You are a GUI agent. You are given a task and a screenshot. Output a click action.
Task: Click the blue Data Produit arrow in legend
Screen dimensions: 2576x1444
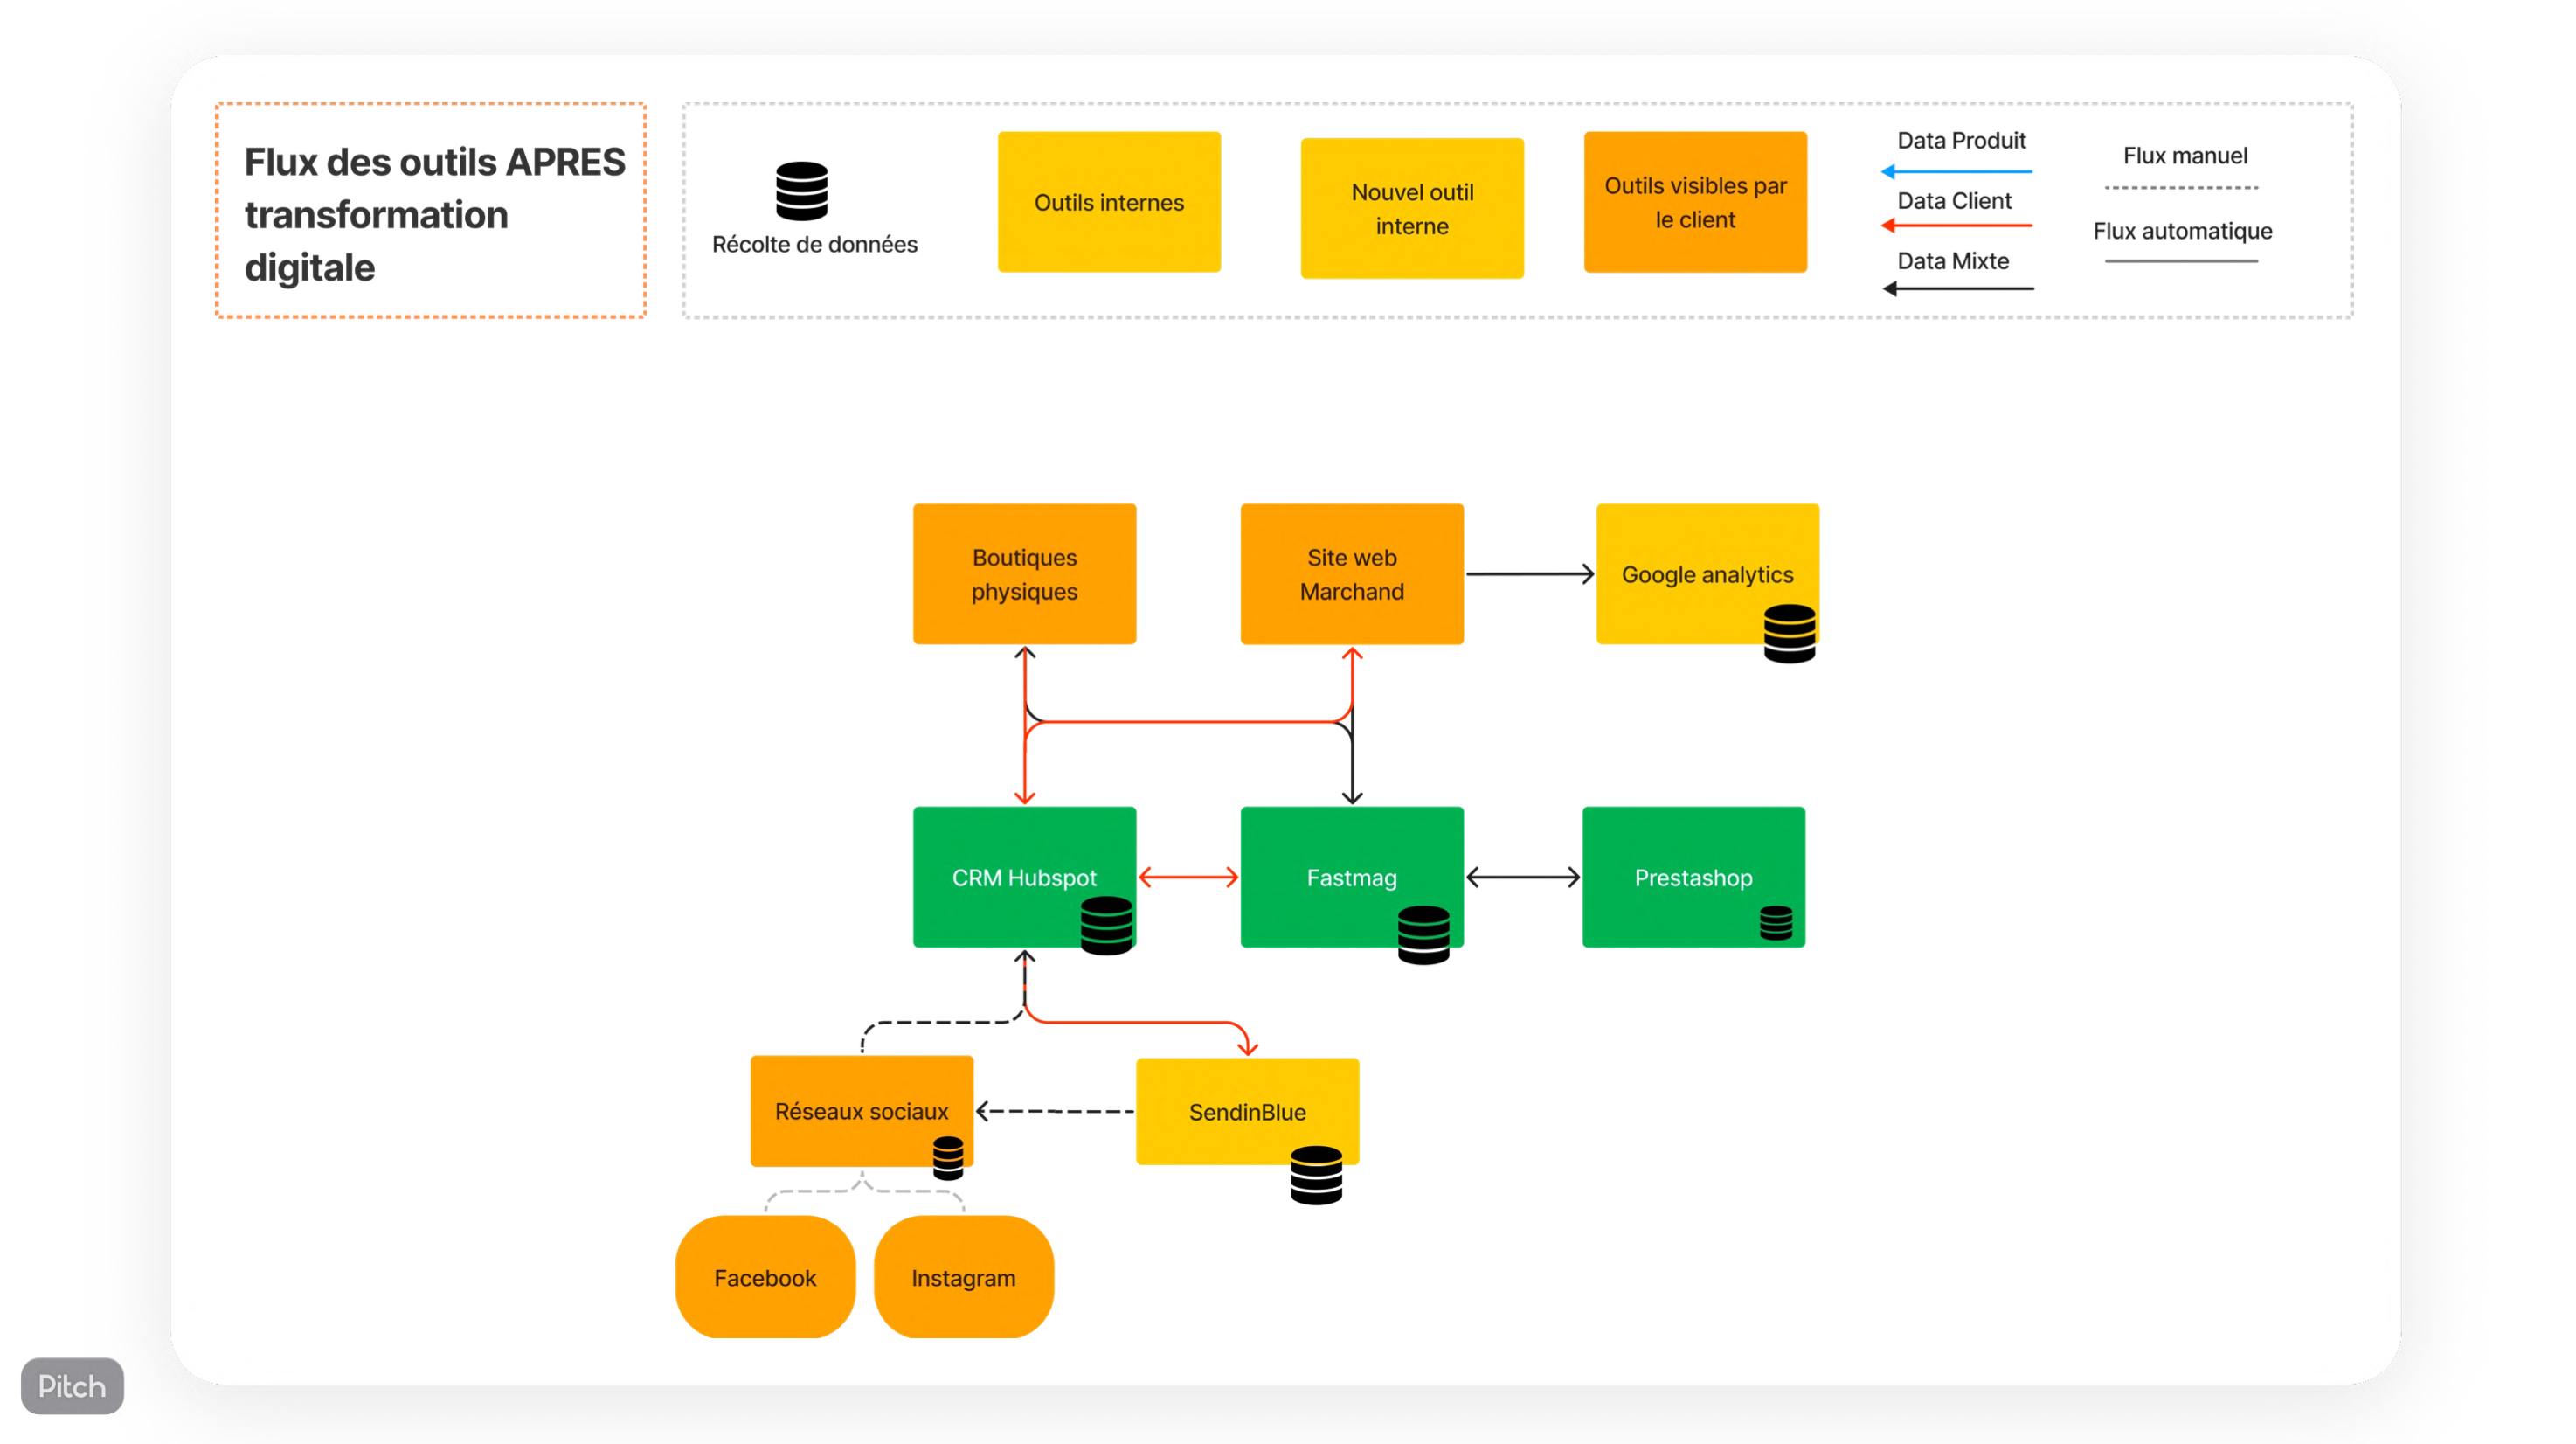pos(1956,172)
